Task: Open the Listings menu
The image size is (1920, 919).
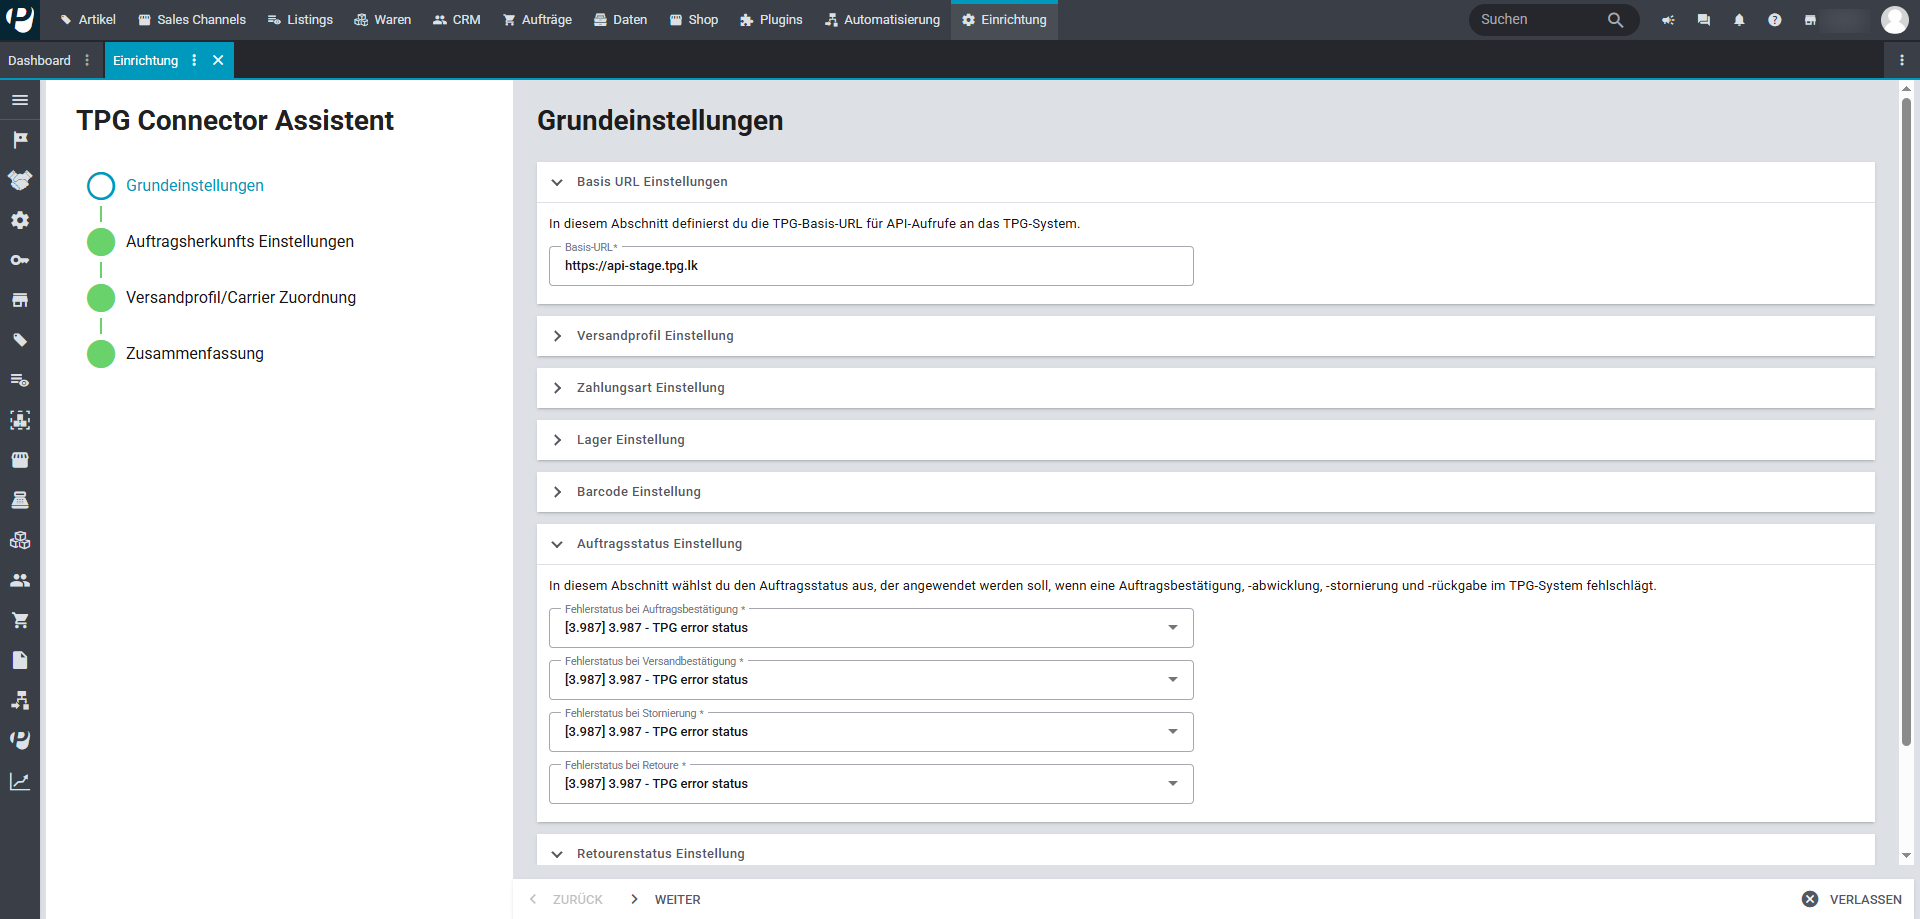Action: (300, 20)
